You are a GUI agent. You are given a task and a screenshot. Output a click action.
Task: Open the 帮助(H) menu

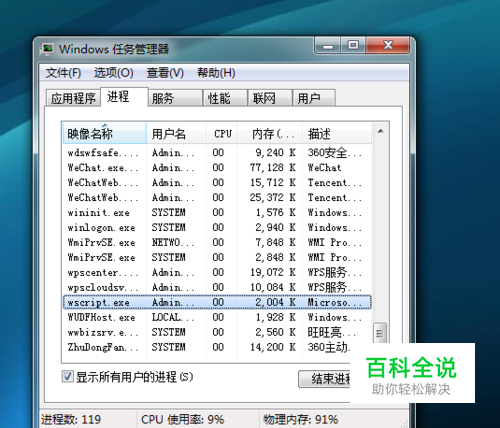216,73
